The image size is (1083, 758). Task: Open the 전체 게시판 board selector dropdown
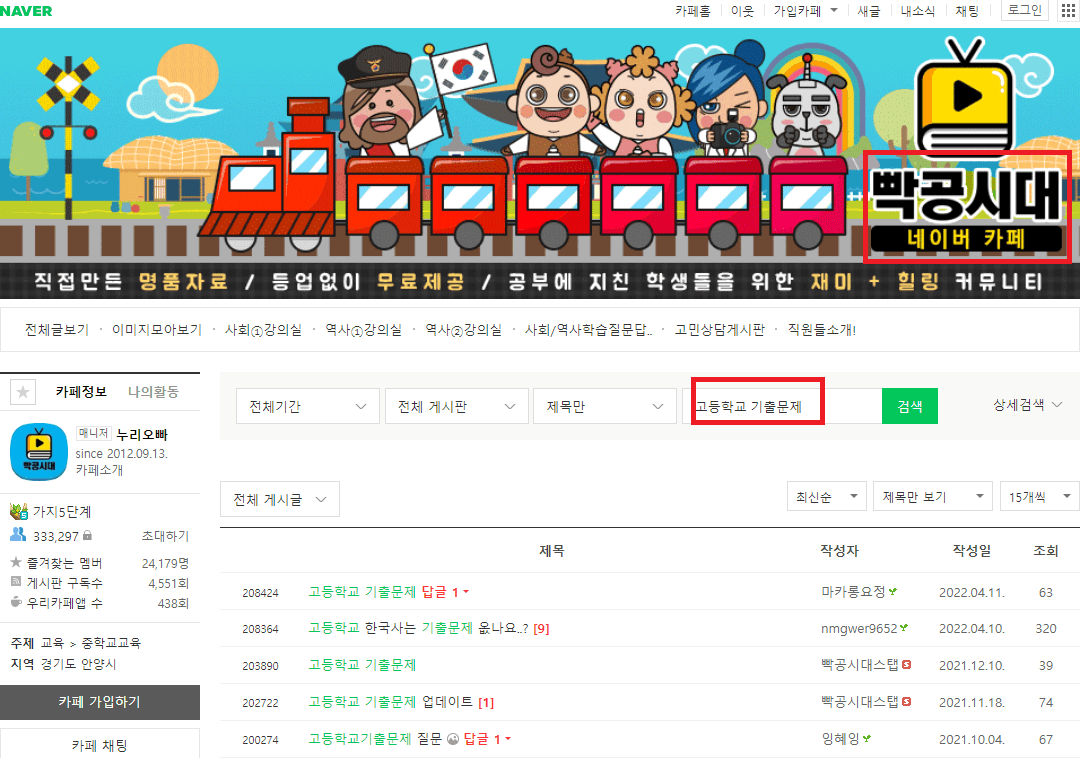point(456,406)
